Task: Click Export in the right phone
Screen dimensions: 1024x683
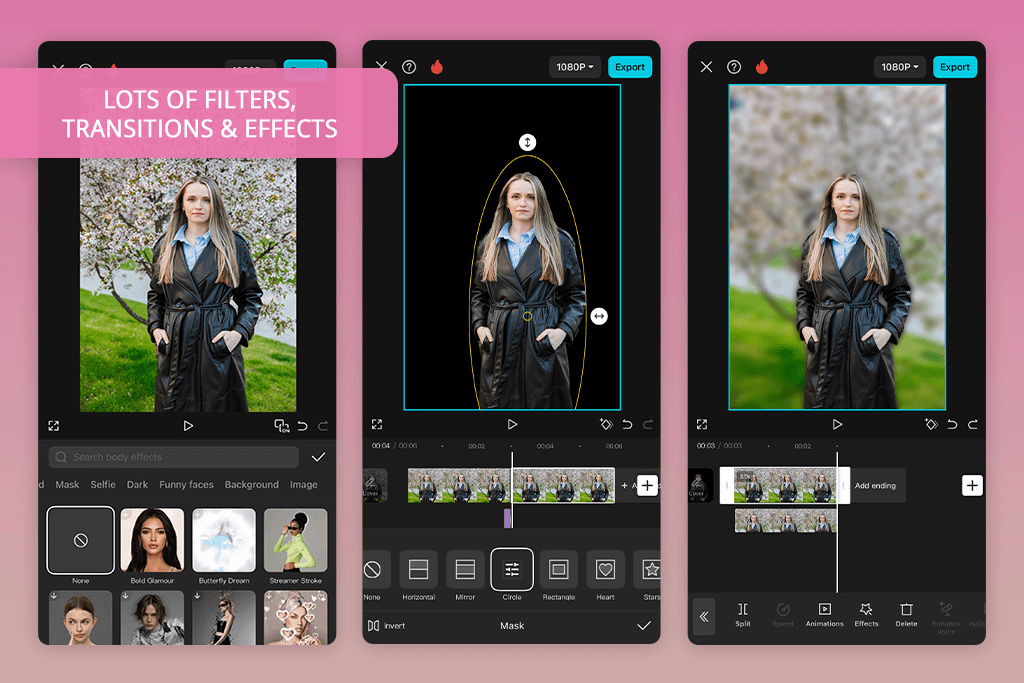Action: (x=955, y=67)
